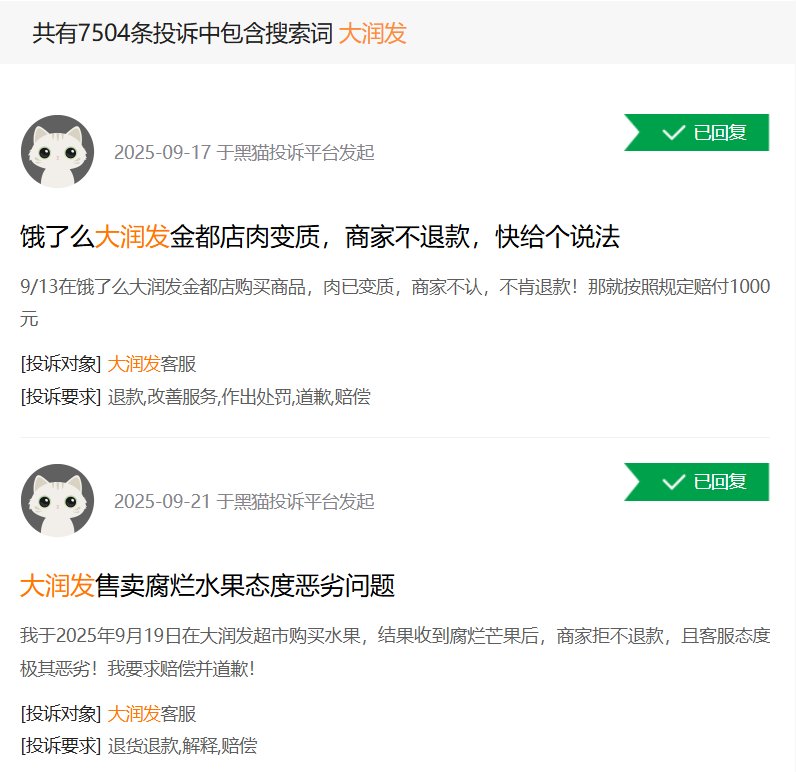796x772 pixels.
Task: Click the orange 大润发 search term in header
Action: pyautogui.click(x=372, y=33)
